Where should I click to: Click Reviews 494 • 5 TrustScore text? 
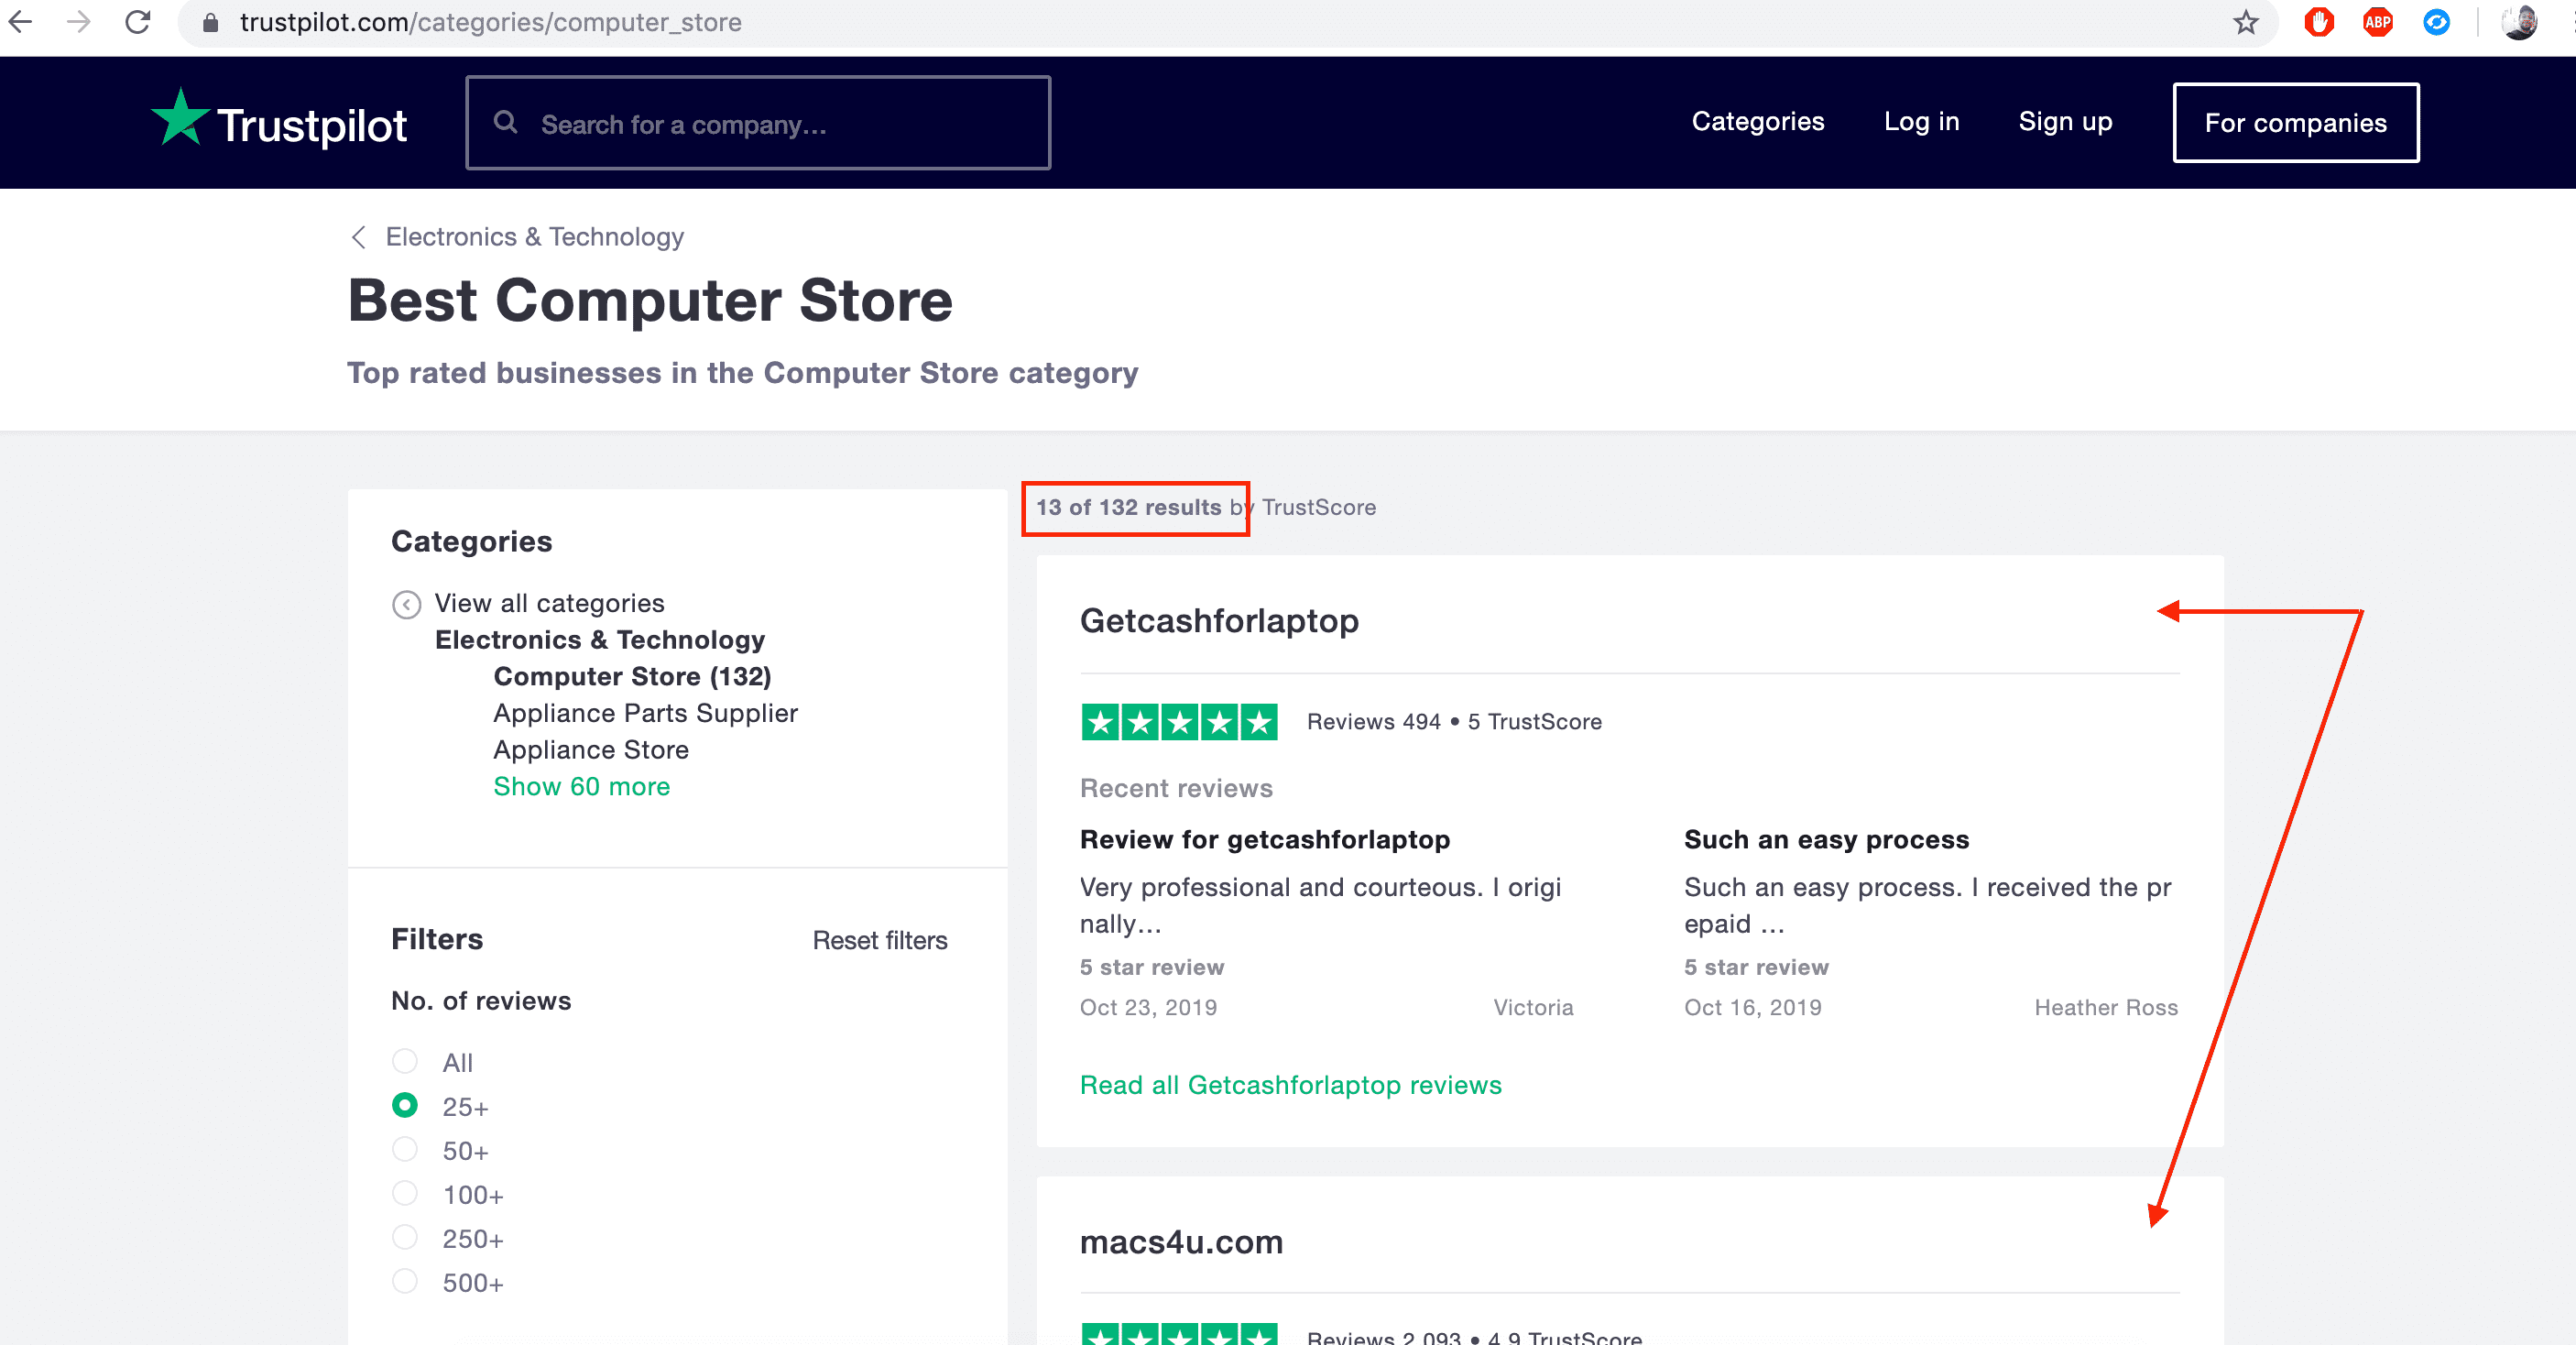(1454, 721)
